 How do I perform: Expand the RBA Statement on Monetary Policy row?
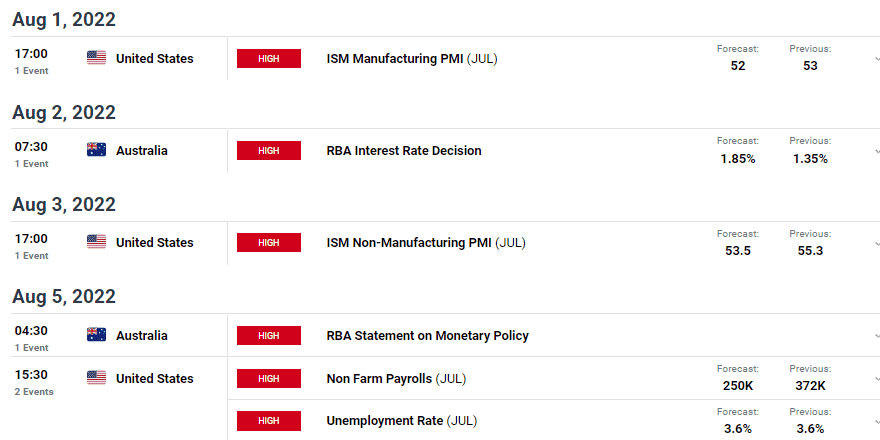point(877,336)
